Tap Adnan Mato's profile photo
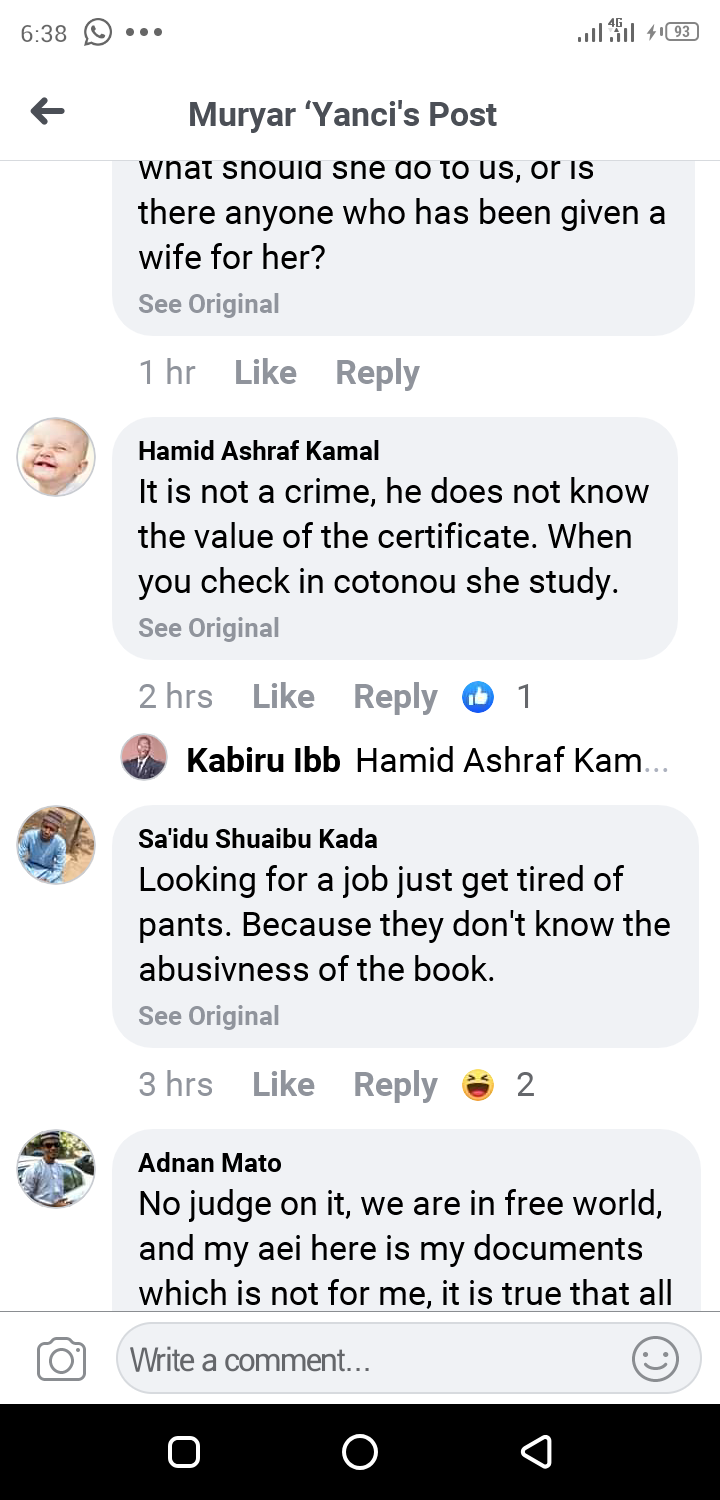The height and width of the screenshot is (1500, 720). point(56,1169)
